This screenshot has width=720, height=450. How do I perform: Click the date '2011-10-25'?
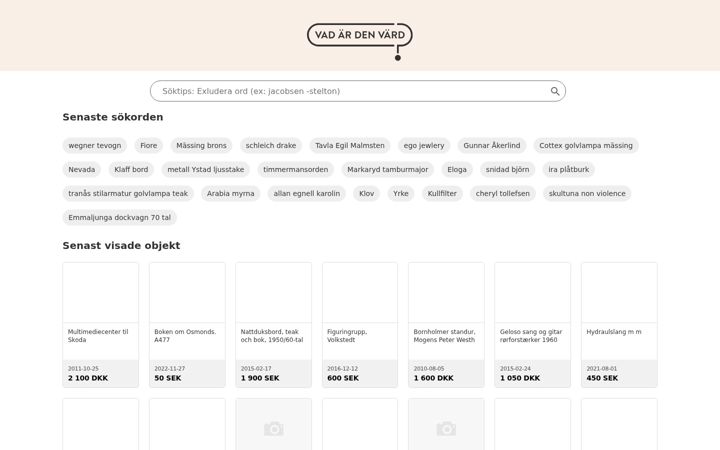click(83, 369)
